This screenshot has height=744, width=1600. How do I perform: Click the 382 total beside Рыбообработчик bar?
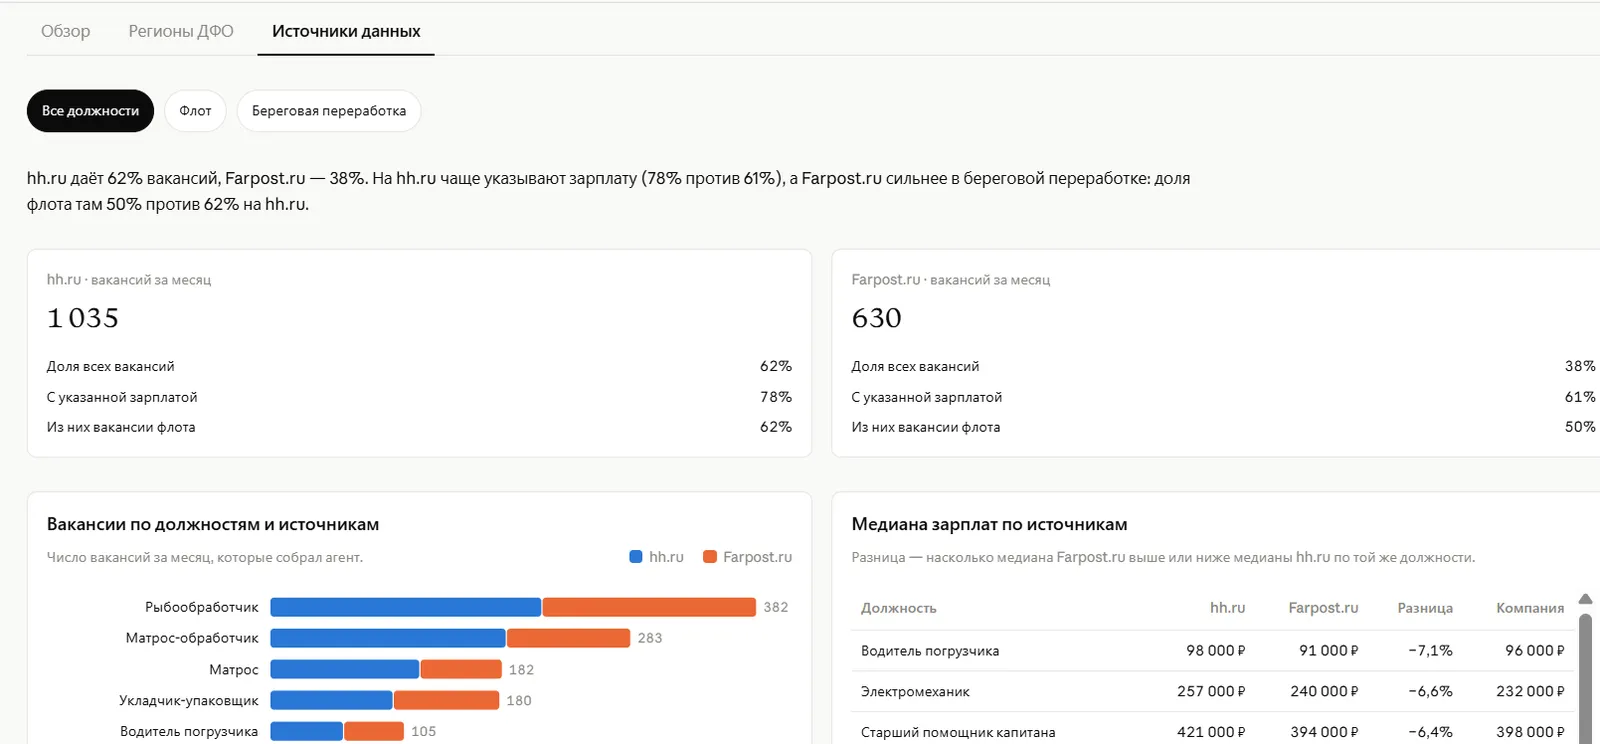click(x=776, y=607)
